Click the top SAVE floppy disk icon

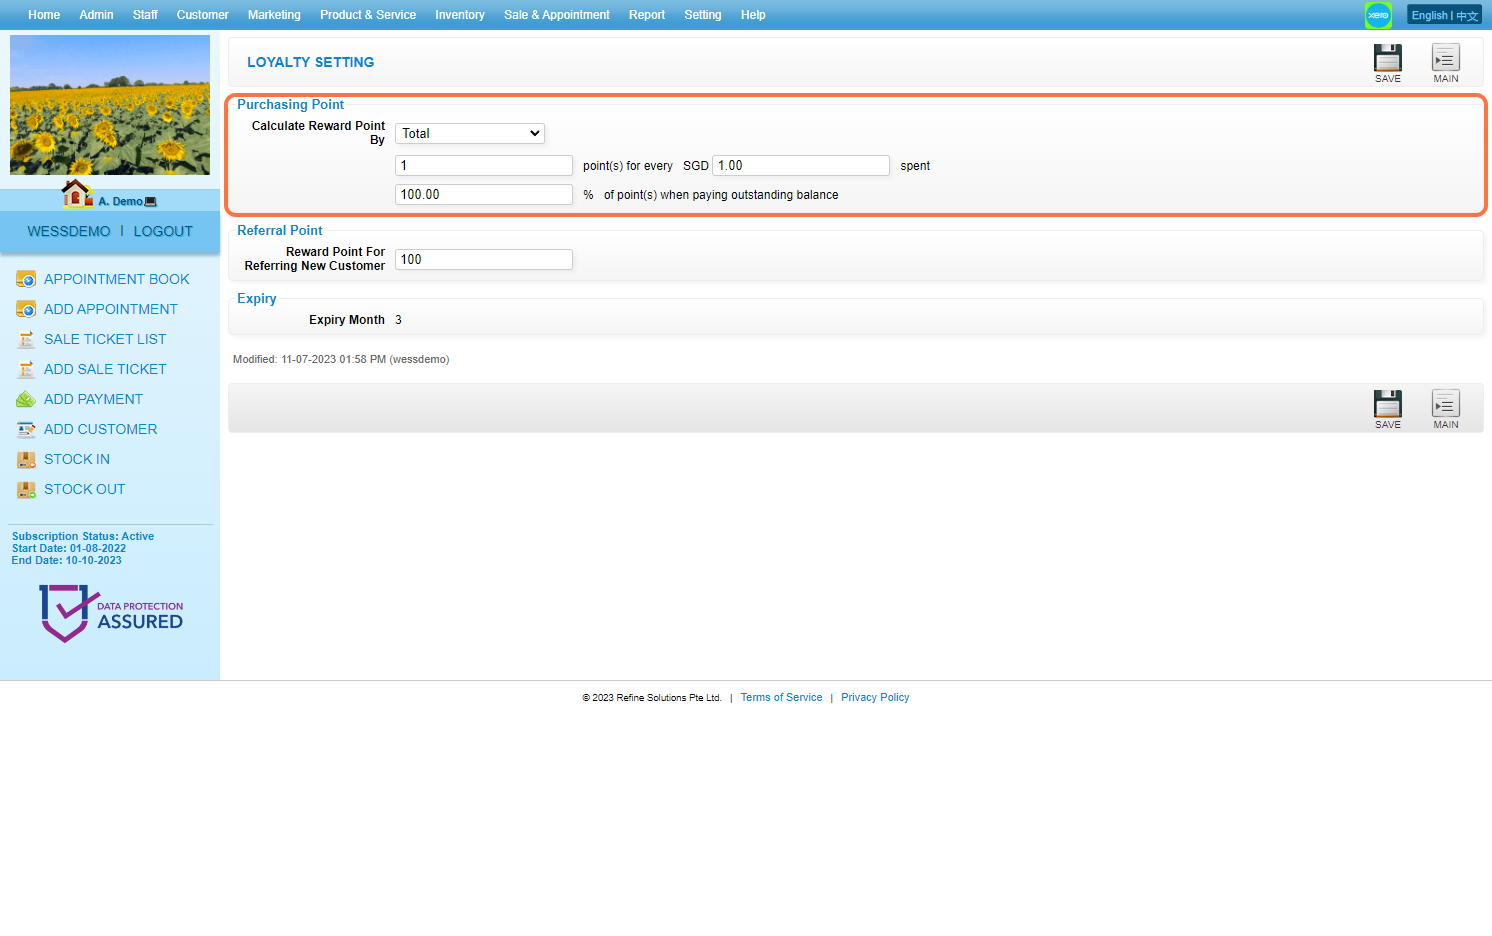tap(1387, 58)
